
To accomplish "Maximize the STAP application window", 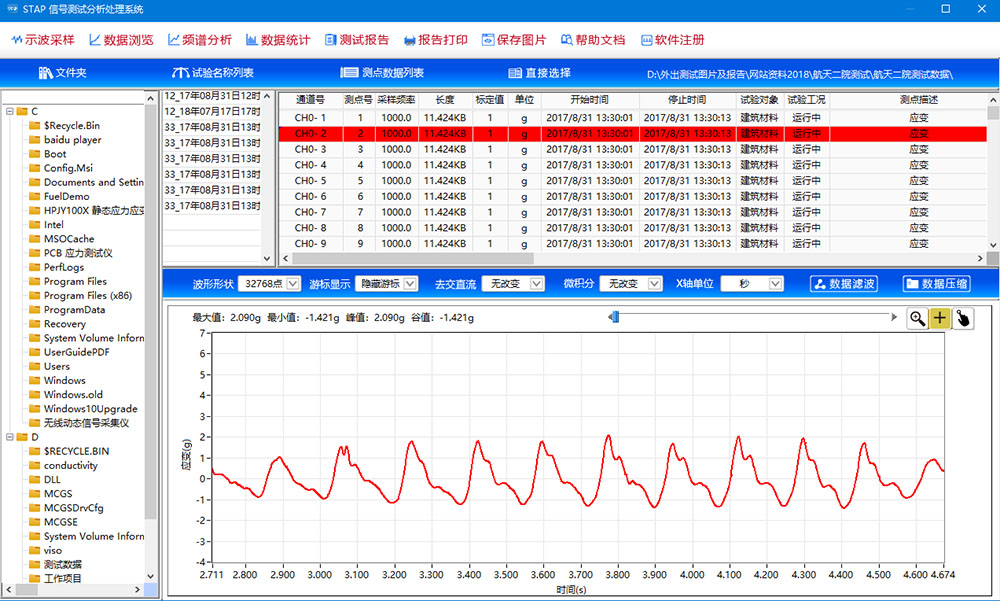I will tap(946, 9).
